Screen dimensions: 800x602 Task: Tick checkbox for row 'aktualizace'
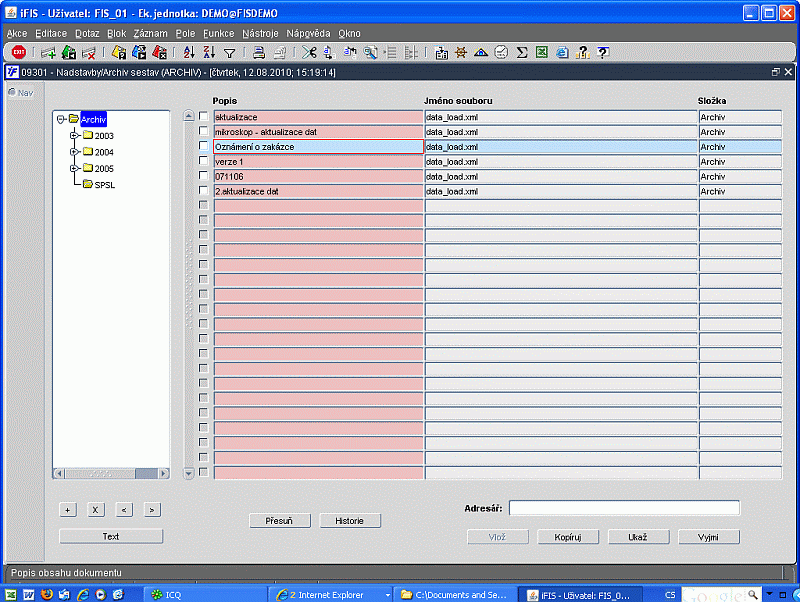coord(204,116)
